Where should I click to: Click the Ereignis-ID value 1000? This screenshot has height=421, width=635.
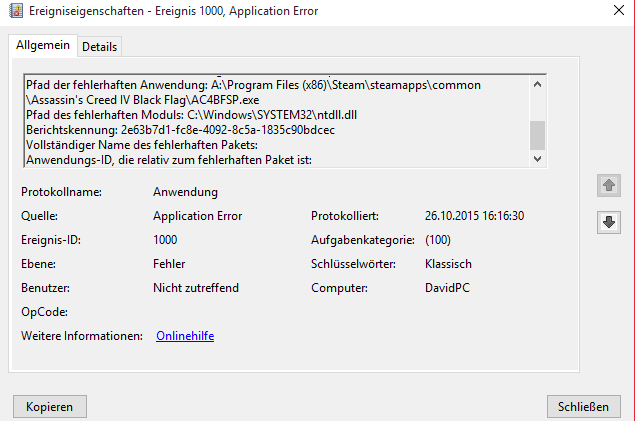pyautogui.click(x=165, y=240)
